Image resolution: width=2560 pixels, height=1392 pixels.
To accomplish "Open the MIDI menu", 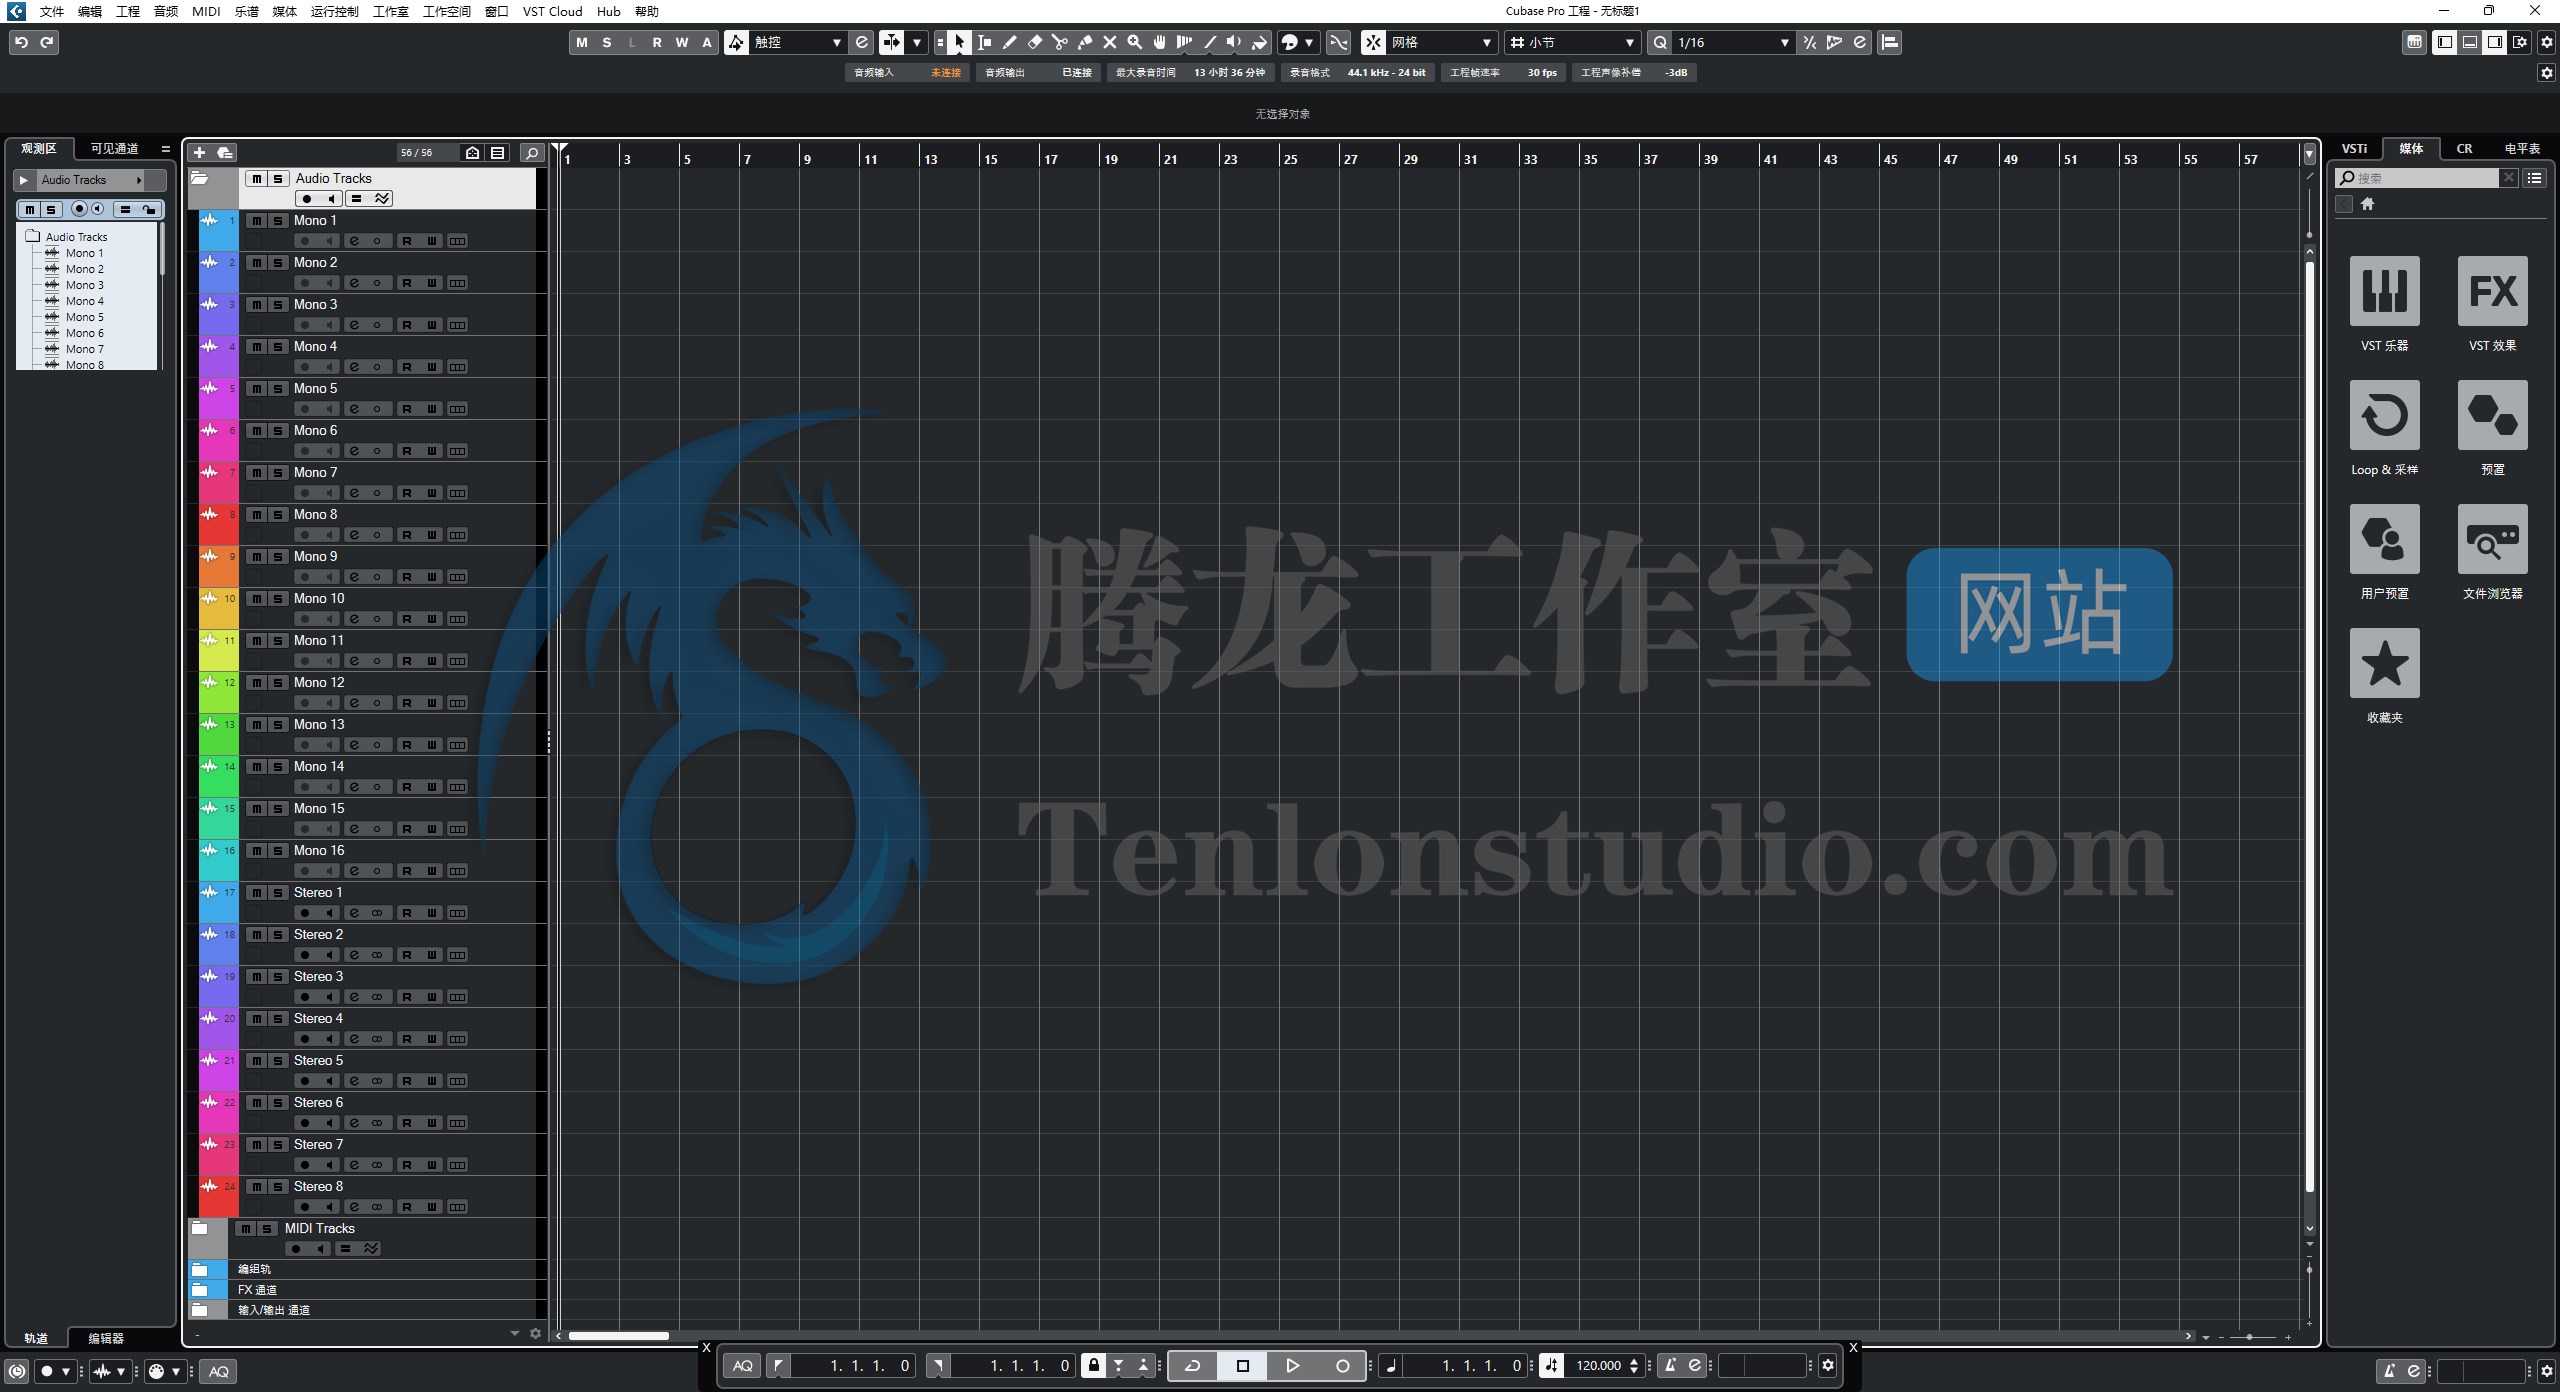I will (206, 11).
